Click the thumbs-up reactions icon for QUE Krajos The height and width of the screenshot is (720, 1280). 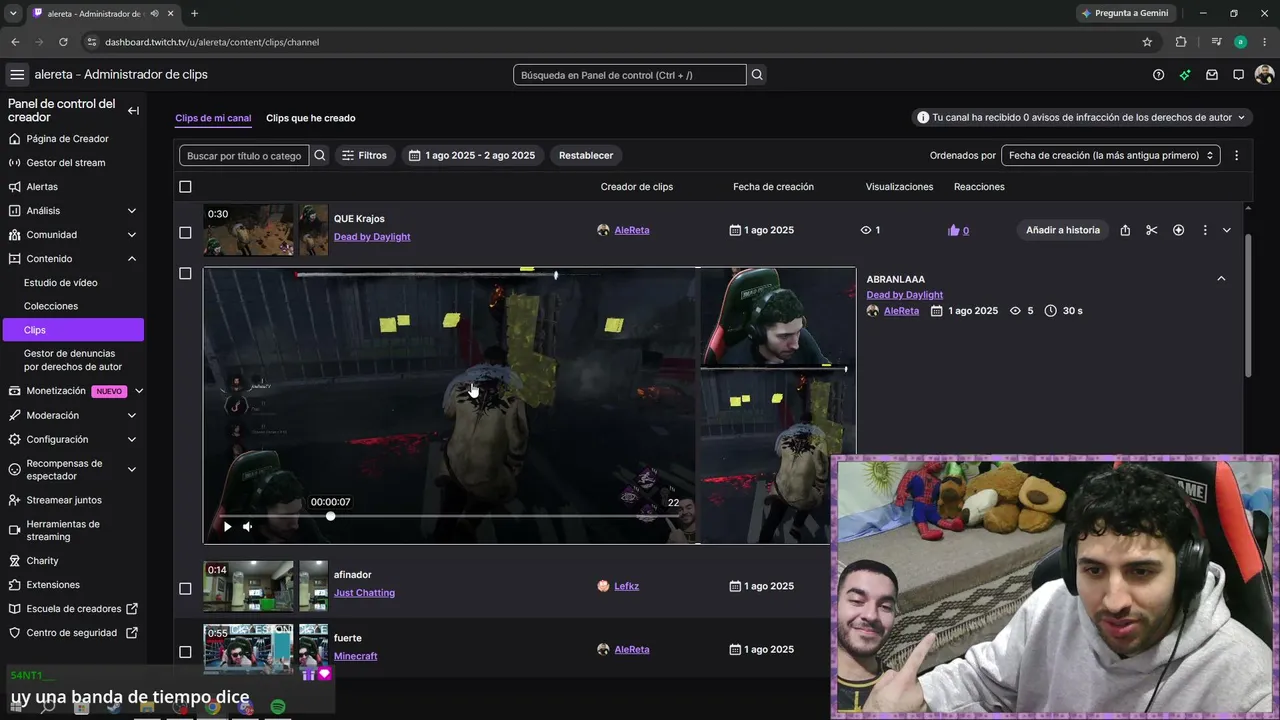953,230
